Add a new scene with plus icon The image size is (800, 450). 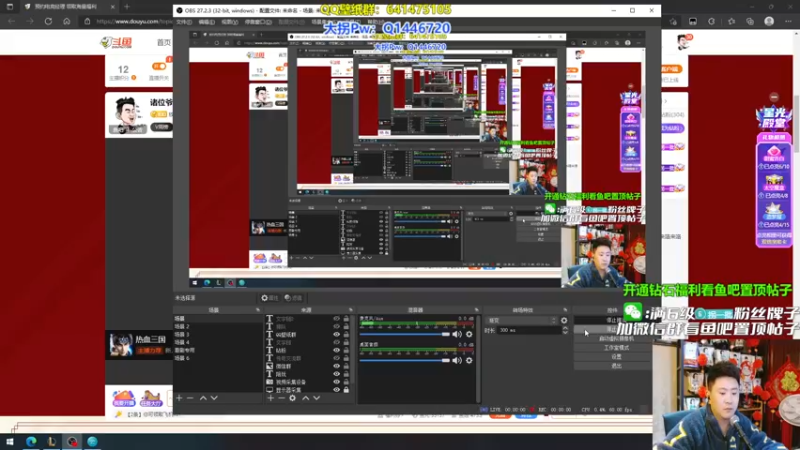click(x=179, y=398)
